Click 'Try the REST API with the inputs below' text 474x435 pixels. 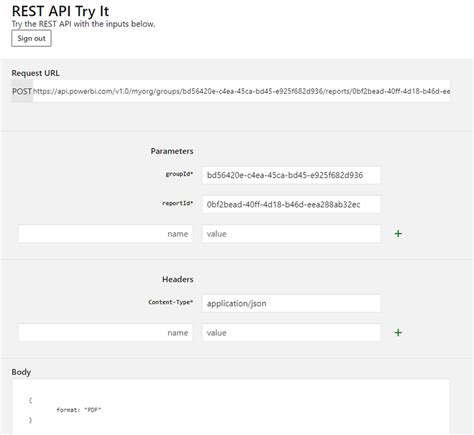[x=83, y=24]
